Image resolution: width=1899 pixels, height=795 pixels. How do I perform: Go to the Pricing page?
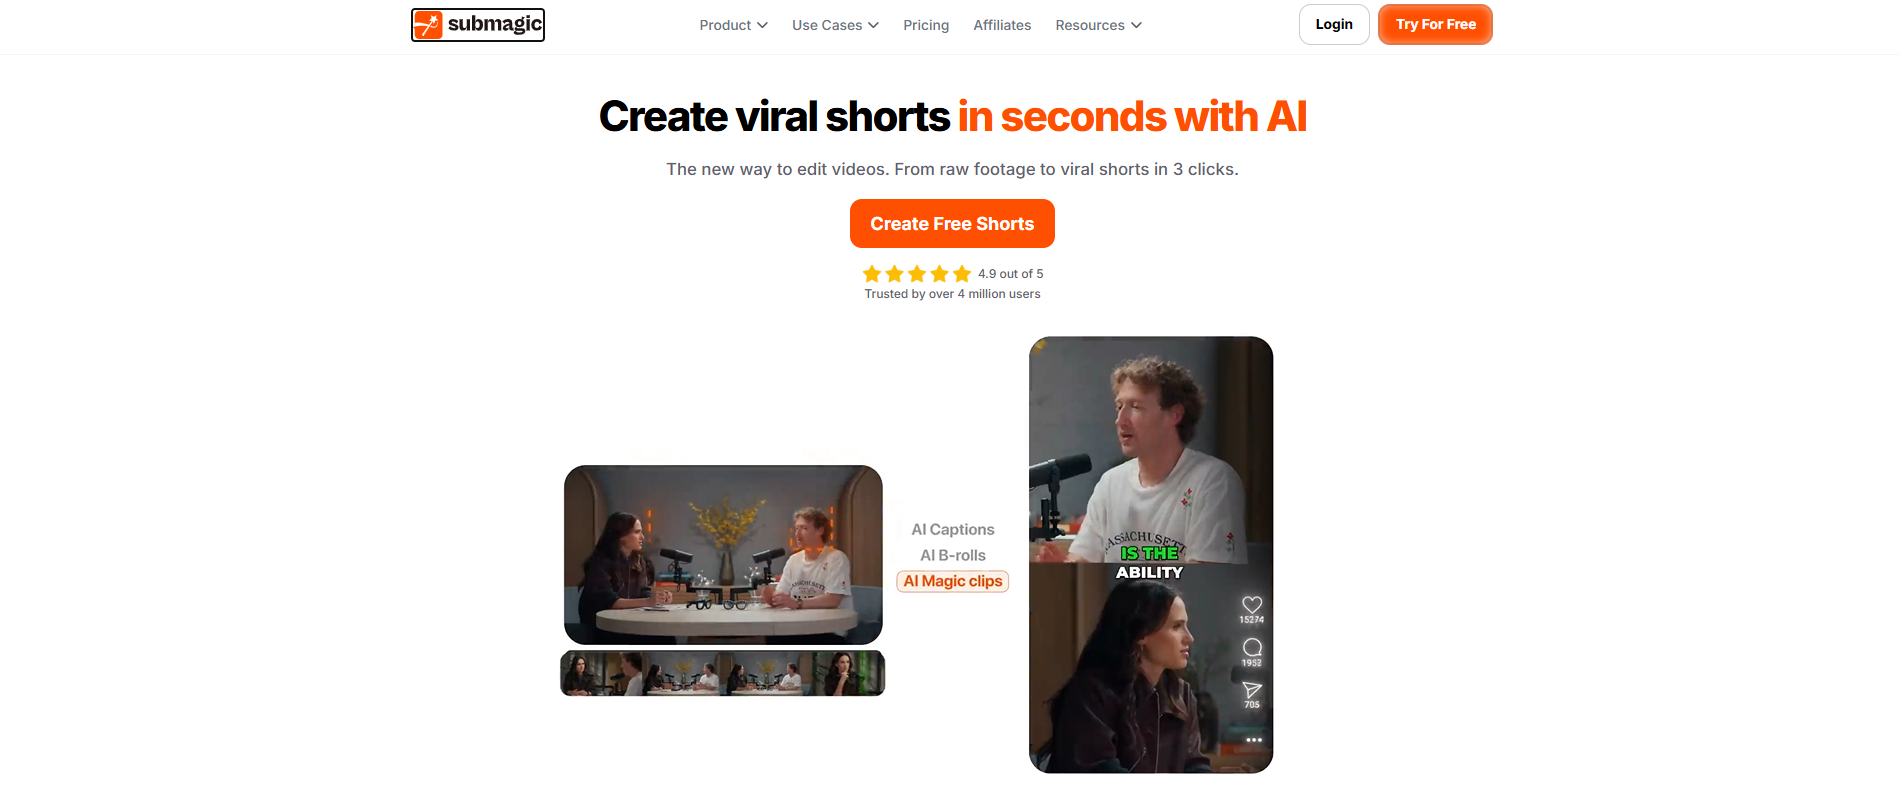pyautogui.click(x=926, y=25)
